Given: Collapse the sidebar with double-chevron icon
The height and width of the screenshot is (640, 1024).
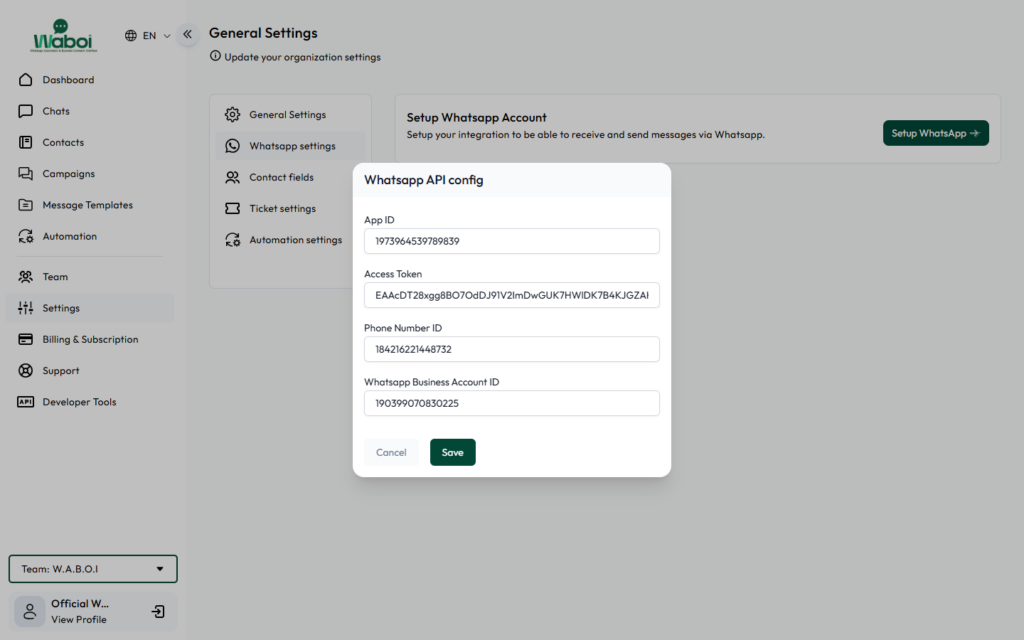Looking at the screenshot, I should pos(187,35).
